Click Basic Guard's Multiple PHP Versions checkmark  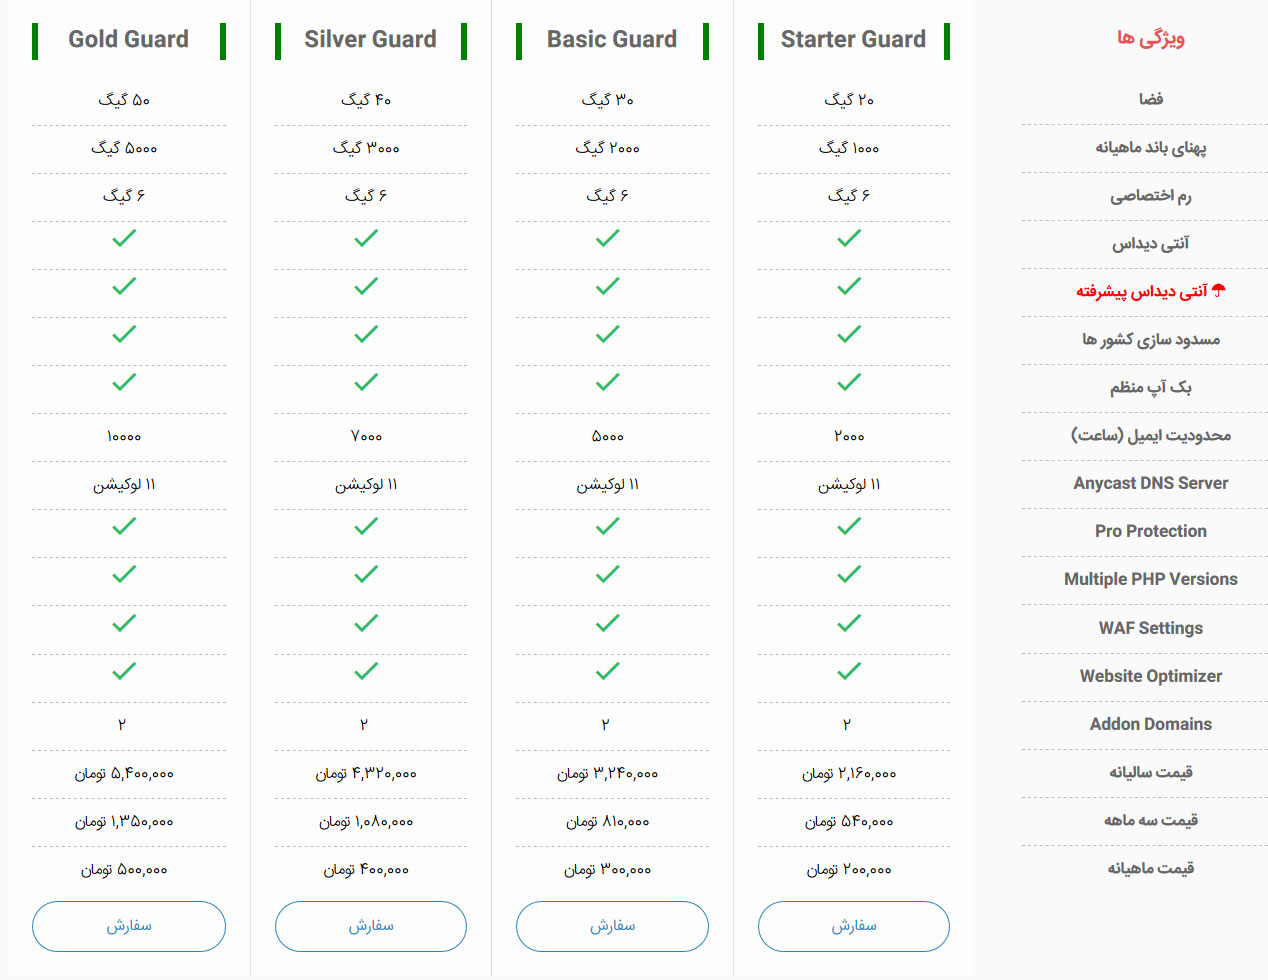click(x=607, y=574)
